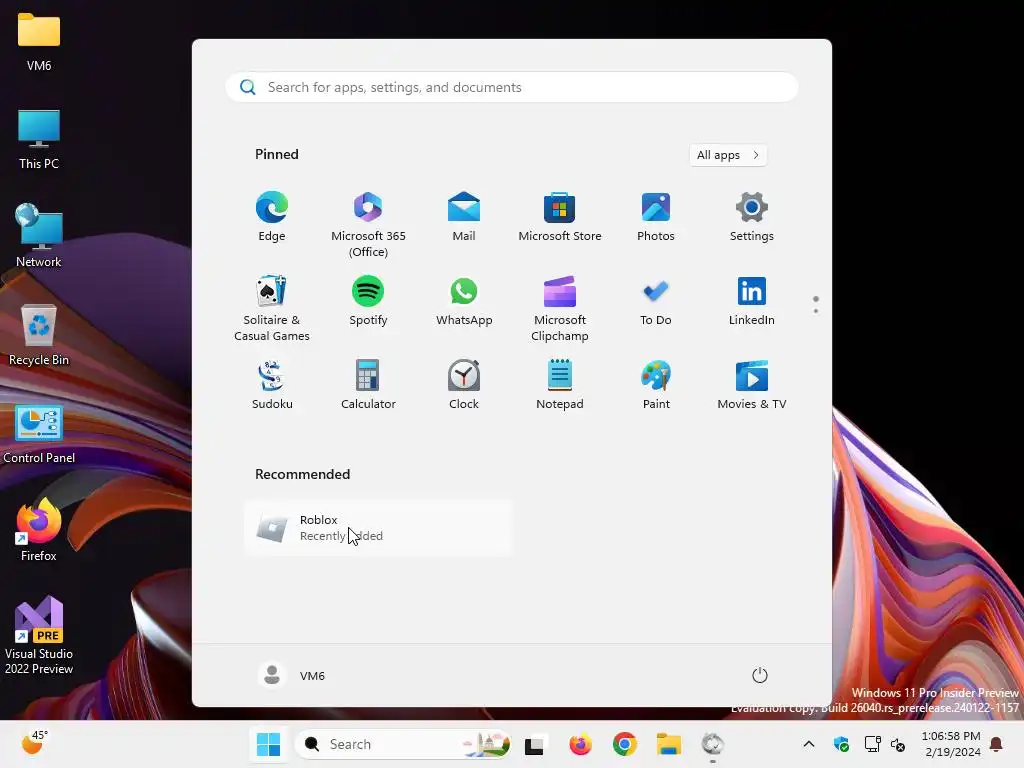Open the Calculator app
This screenshot has height=768, width=1024.
tap(368, 385)
